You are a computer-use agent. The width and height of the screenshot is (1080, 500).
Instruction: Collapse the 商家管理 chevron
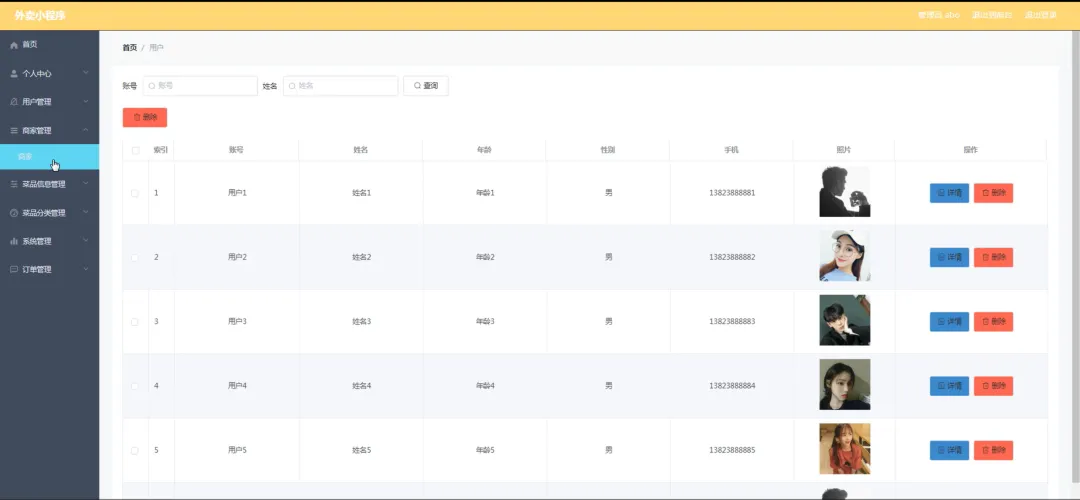coord(86,130)
